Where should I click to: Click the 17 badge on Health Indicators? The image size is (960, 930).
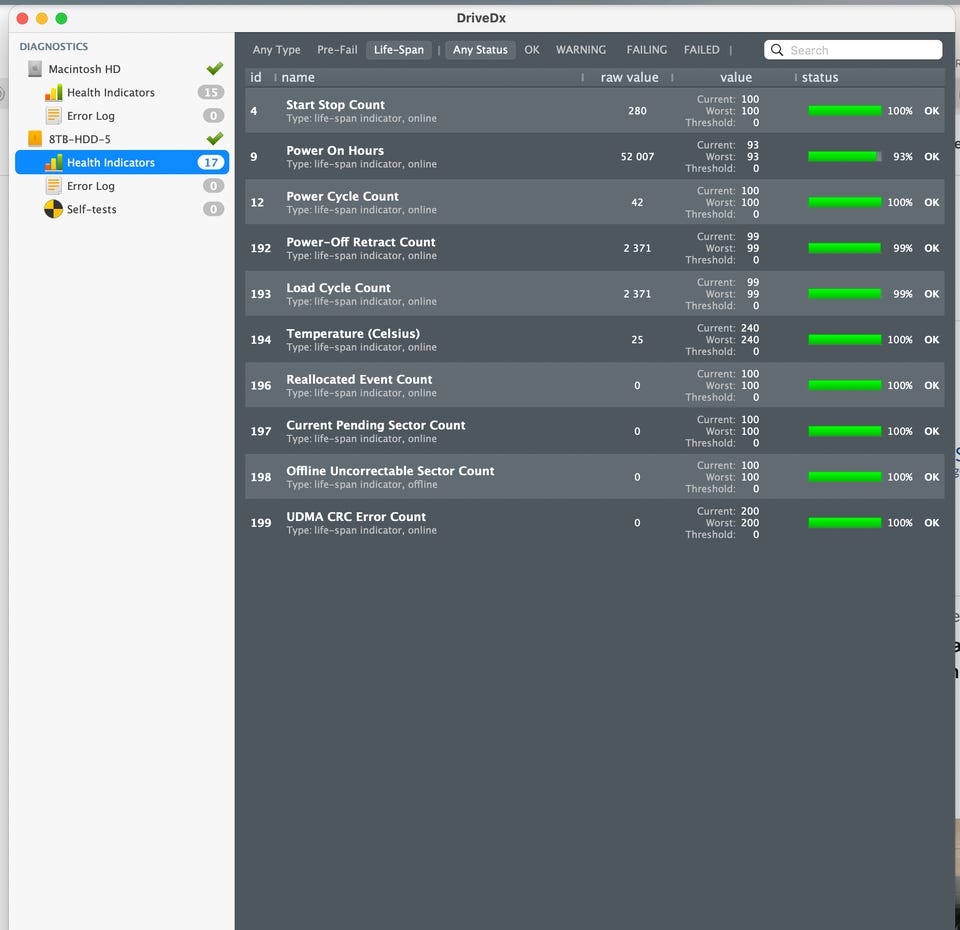tap(211, 162)
